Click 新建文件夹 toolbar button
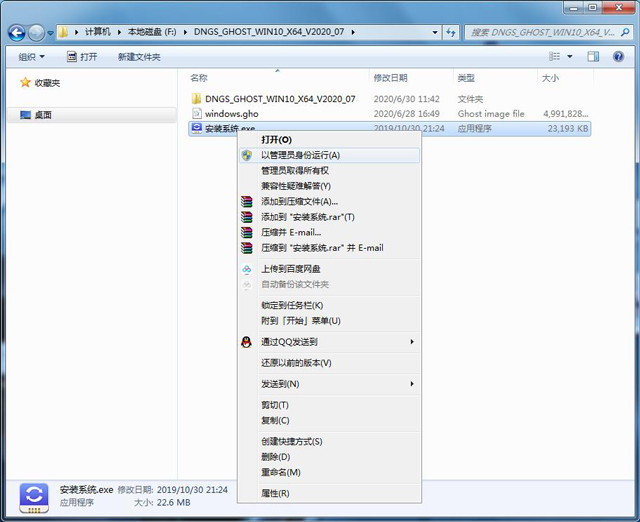This screenshot has height=522, width=640. pyautogui.click(x=139, y=57)
